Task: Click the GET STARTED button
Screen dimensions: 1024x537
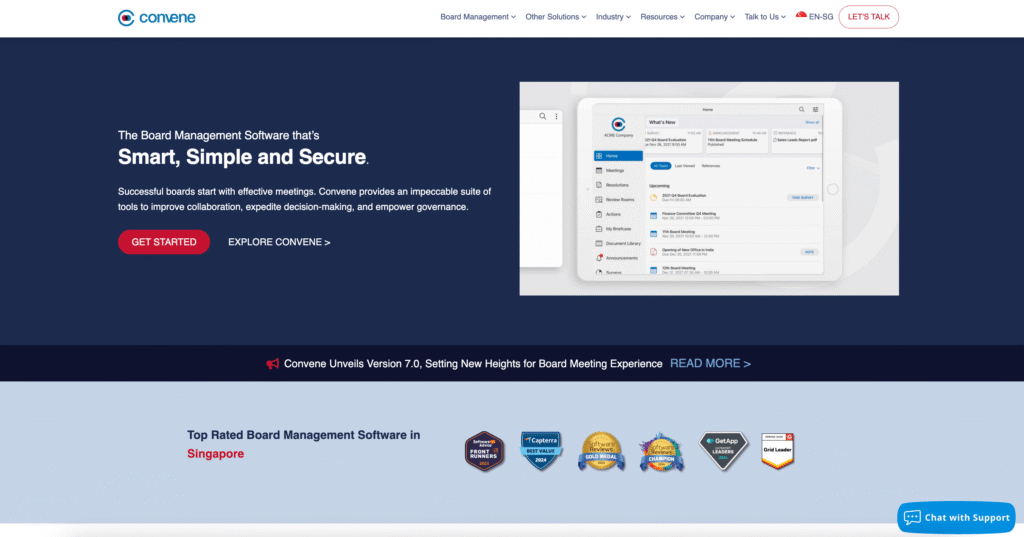Action: coord(164,242)
